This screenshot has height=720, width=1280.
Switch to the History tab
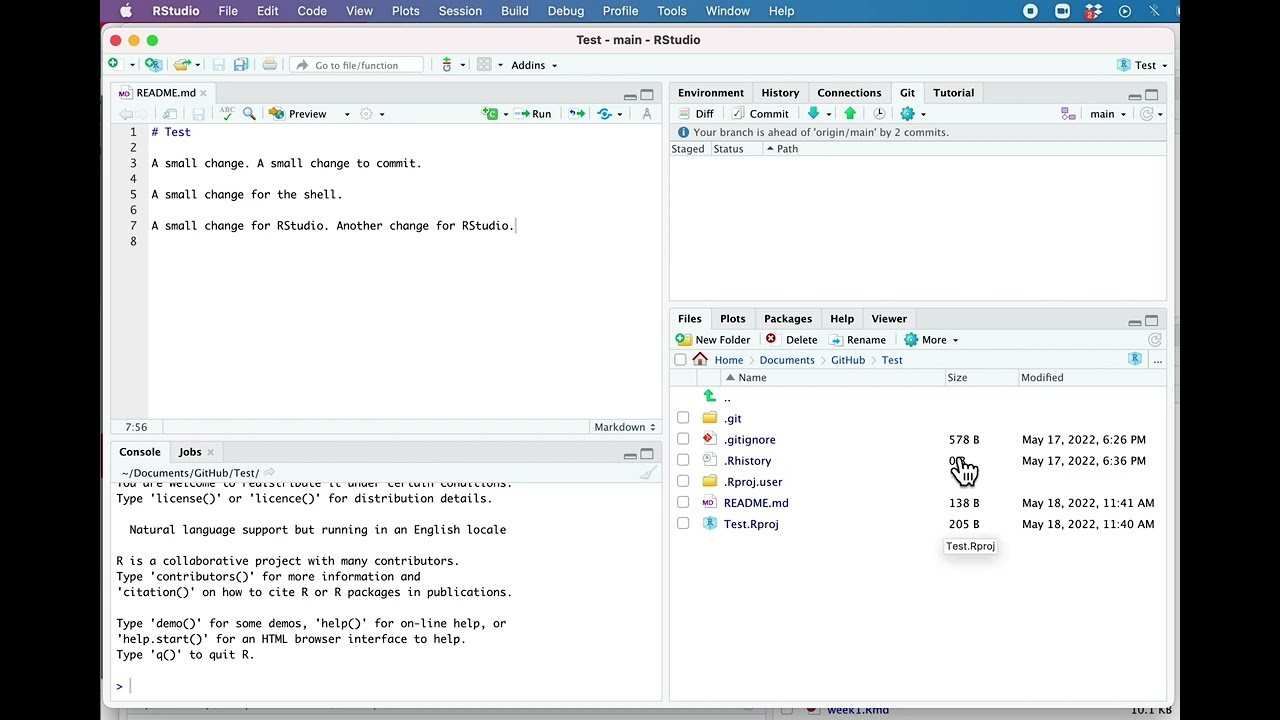tap(780, 93)
